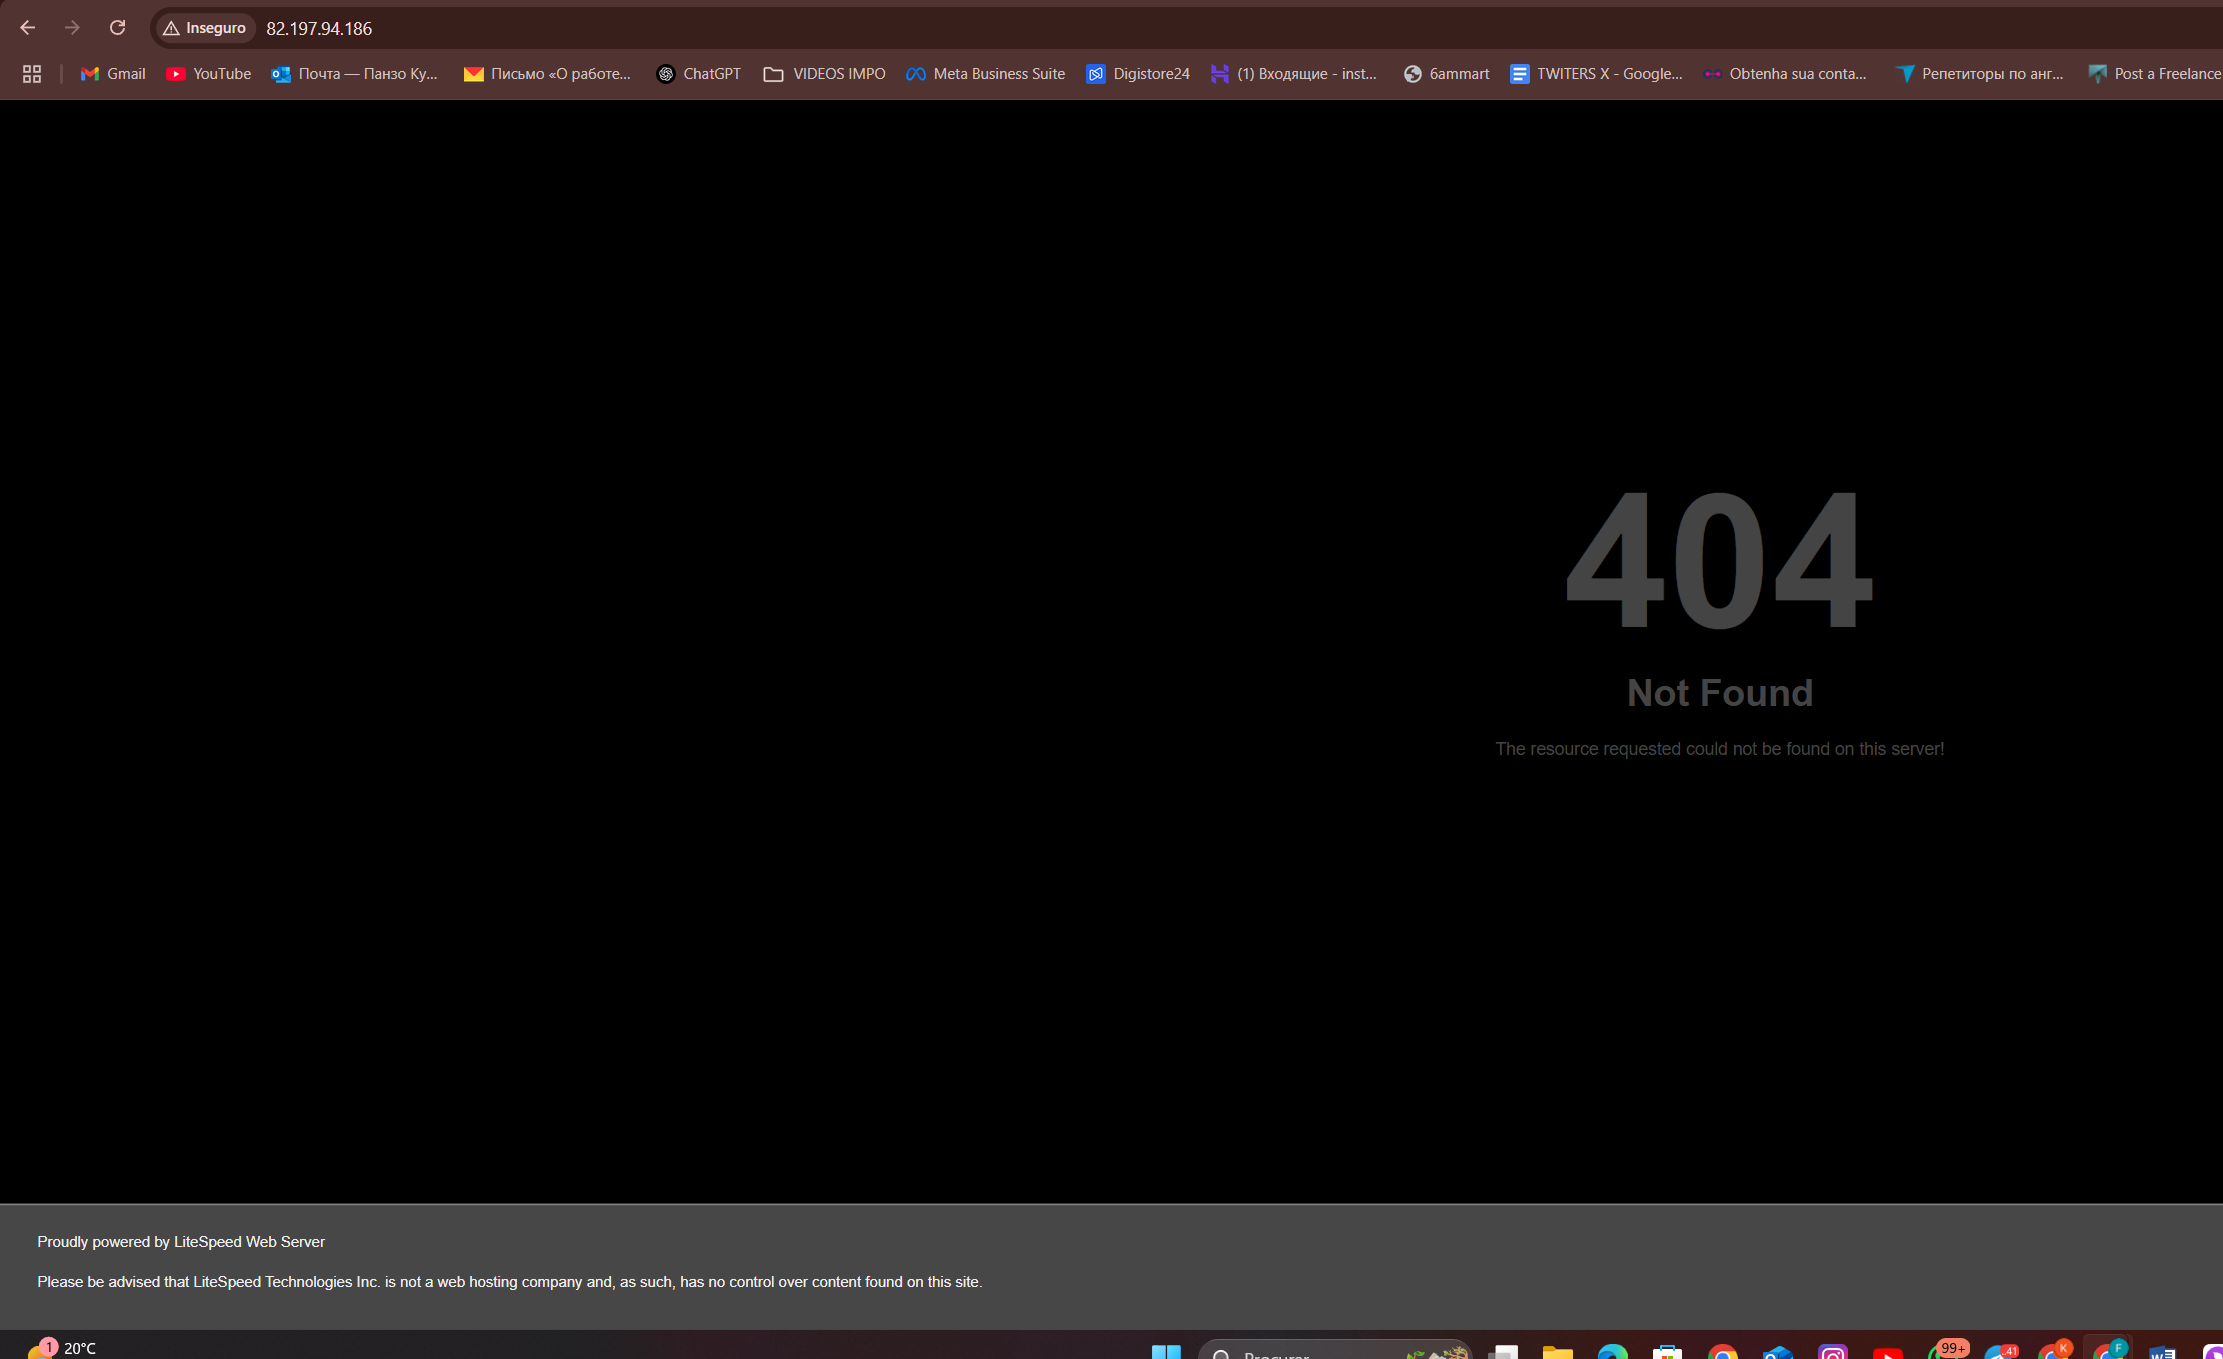Screen dimensions: 2223x1359
Task: Click the 6ammart globe favicon
Action: pyautogui.click(x=1413, y=74)
